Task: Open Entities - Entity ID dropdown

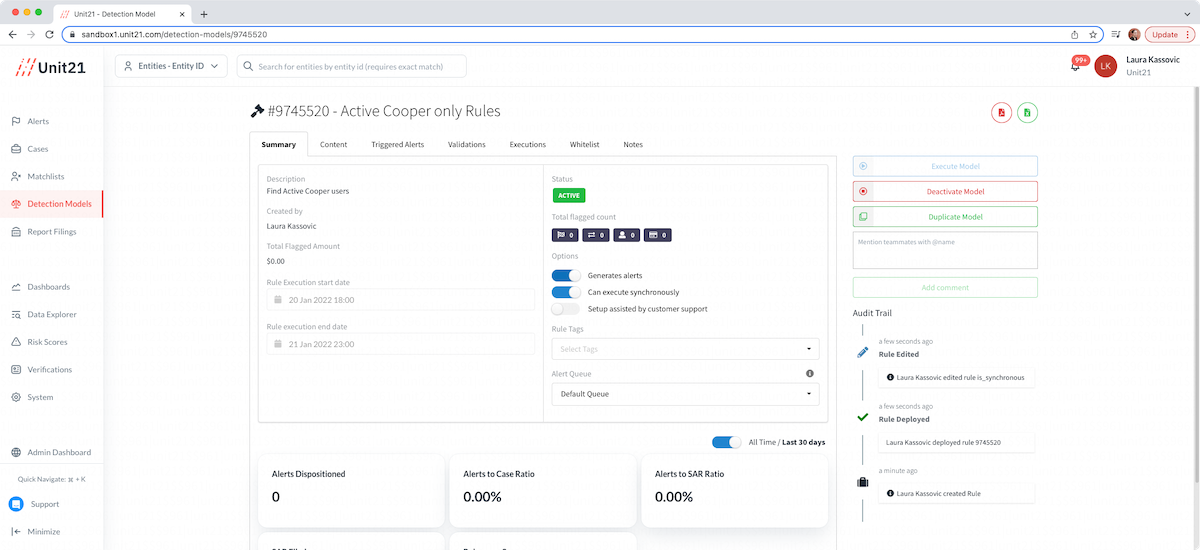Action: [172, 66]
